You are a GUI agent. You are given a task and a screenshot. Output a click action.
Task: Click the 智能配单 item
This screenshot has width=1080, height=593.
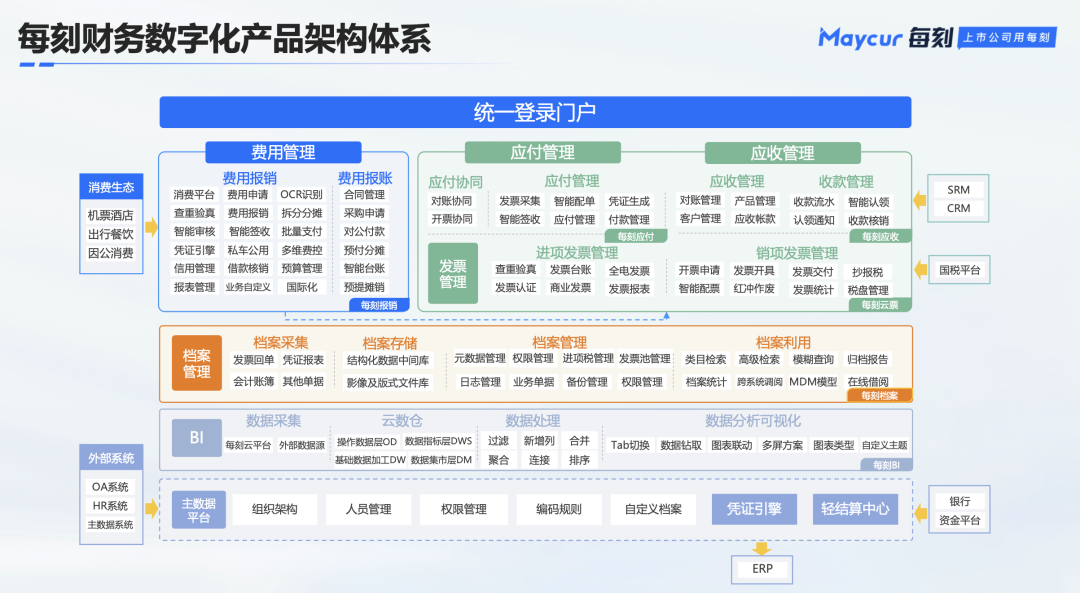[x=574, y=201]
